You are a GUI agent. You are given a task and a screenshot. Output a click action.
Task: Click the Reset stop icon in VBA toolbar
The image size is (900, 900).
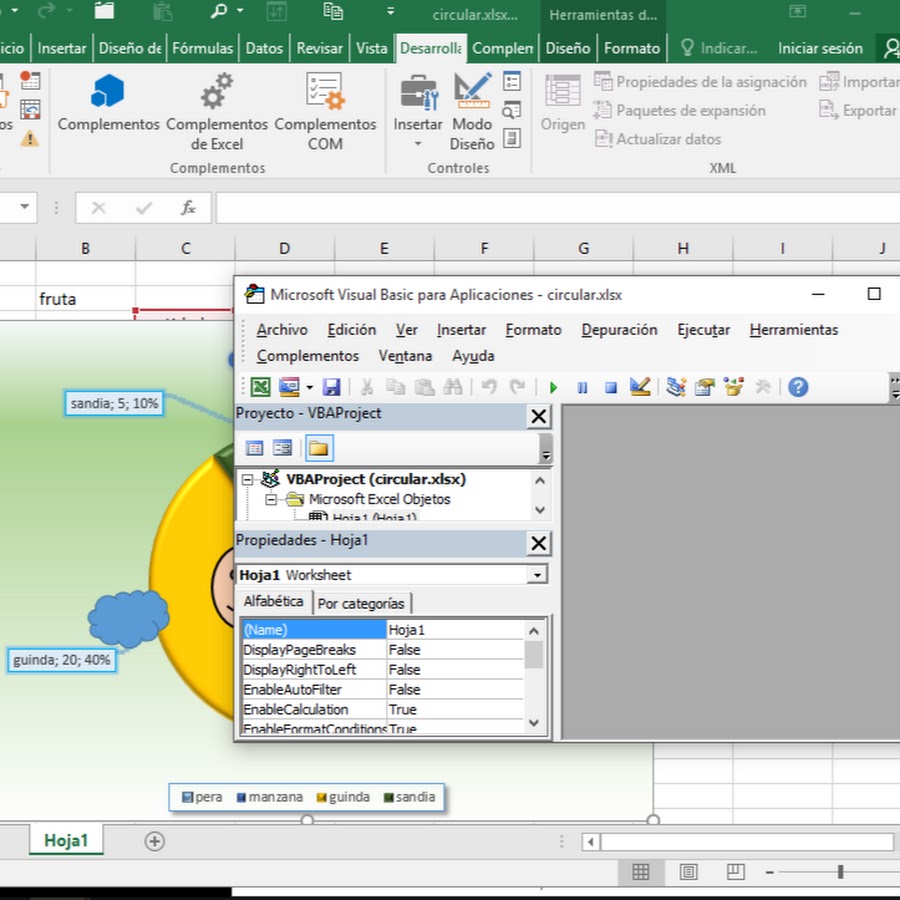click(610, 388)
